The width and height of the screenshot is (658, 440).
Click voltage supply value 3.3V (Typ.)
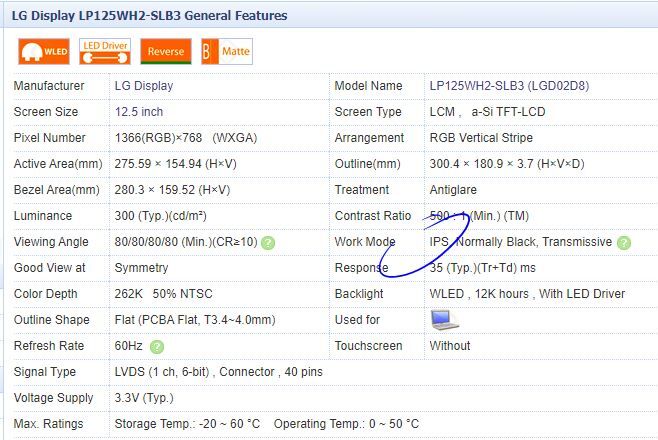(144, 398)
